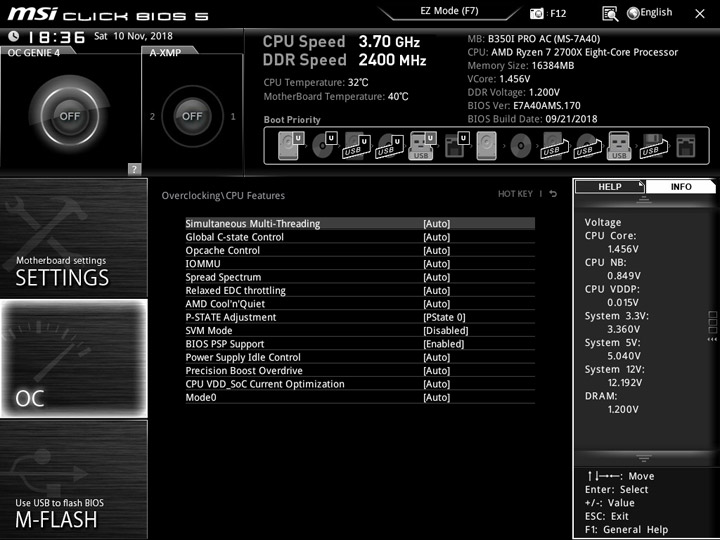Click the F12 screenshot camera icon
This screenshot has height=540, width=720.
tap(536, 14)
